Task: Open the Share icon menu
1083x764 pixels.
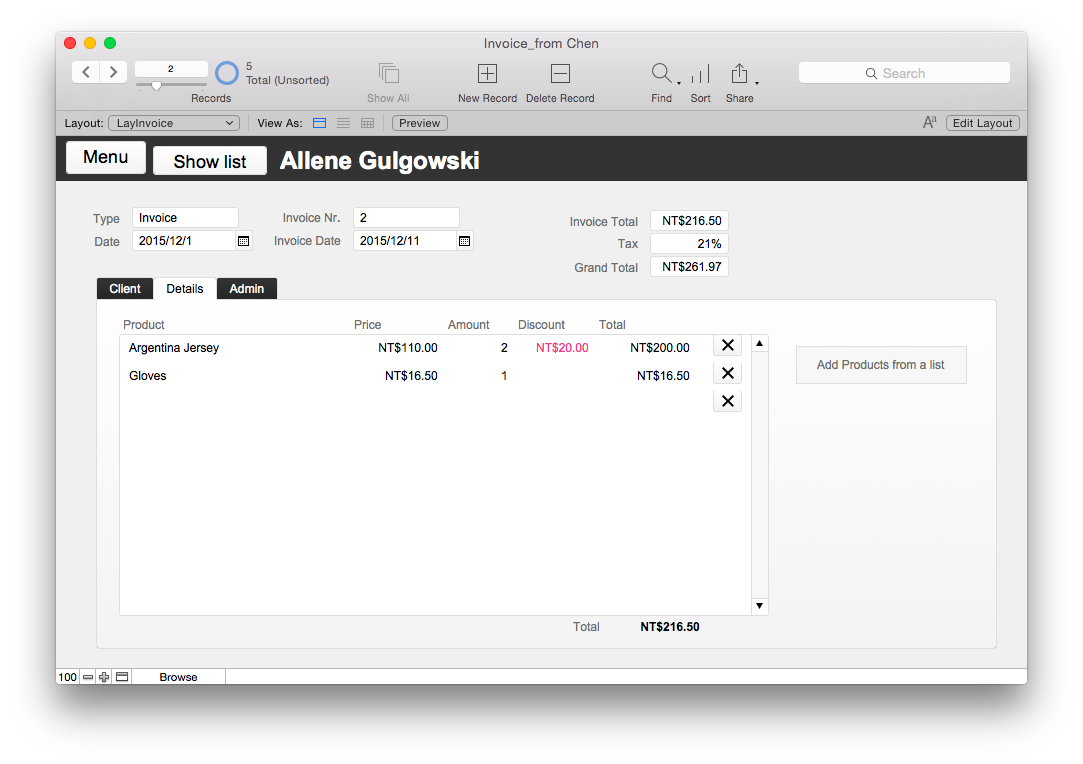Action: (740, 73)
